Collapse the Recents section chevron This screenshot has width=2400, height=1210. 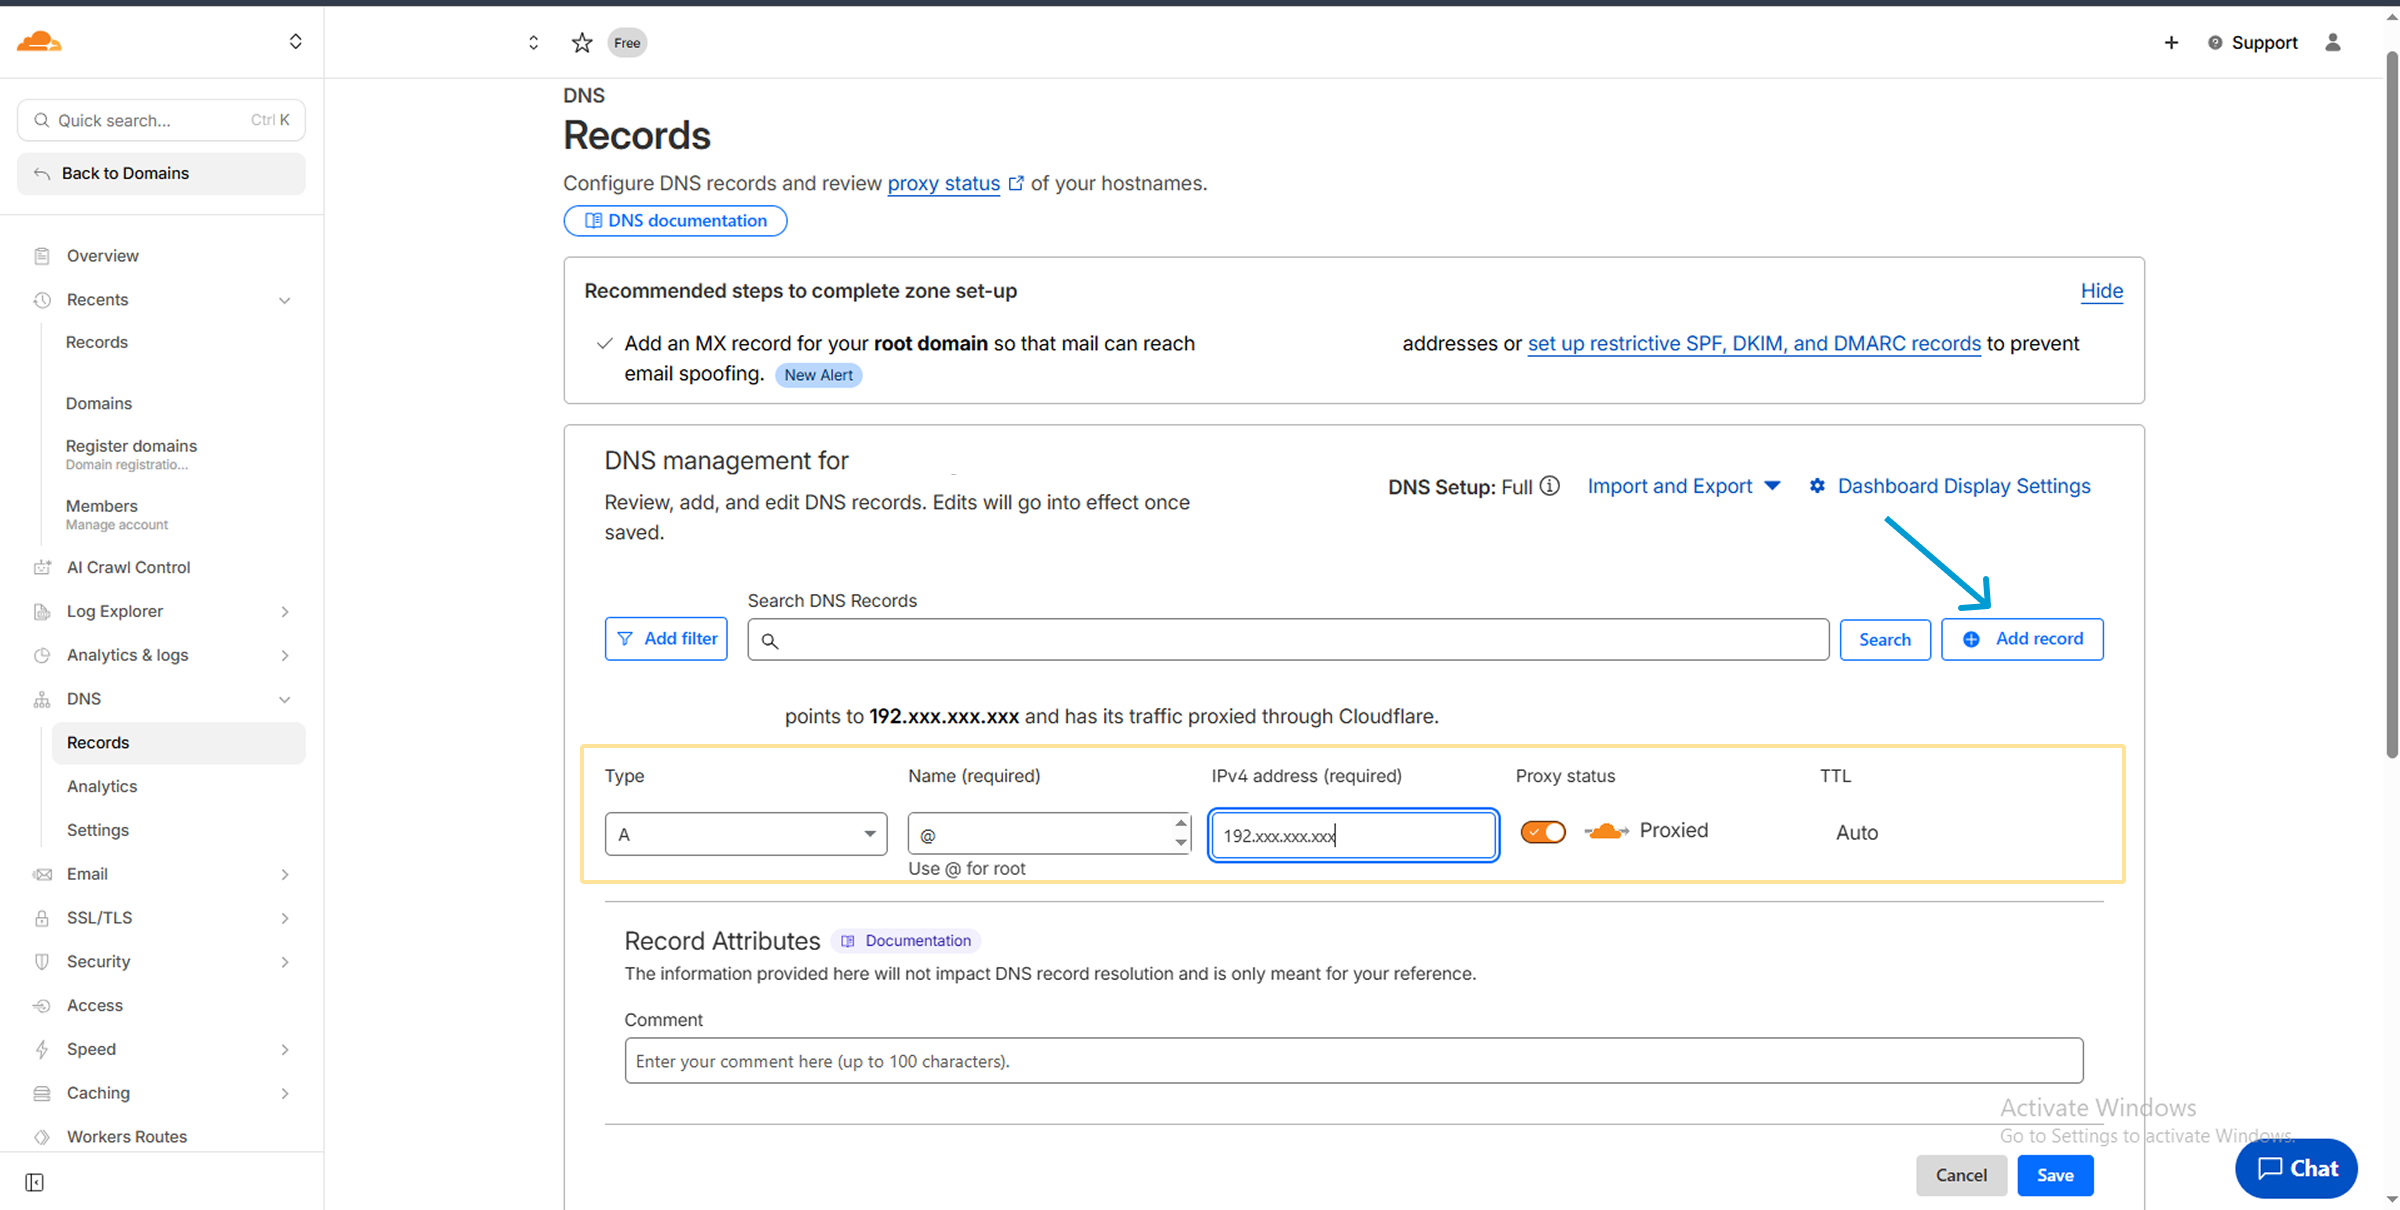click(285, 300)
